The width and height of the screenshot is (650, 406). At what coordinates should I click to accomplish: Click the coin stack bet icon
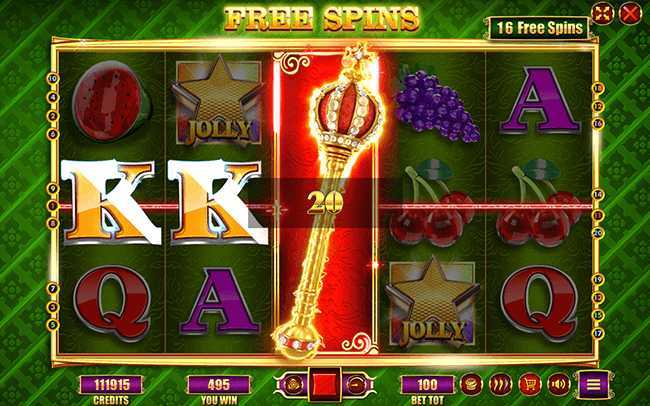(471, 384)
